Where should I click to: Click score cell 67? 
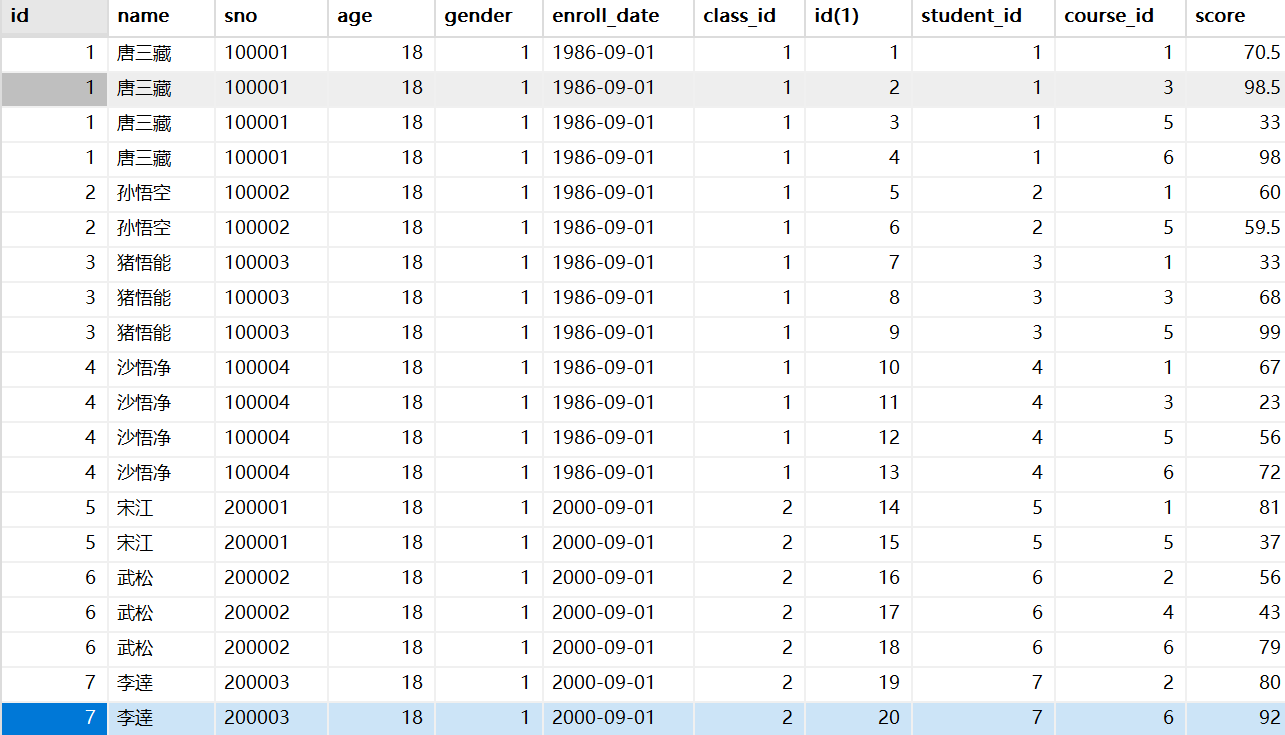(1235, 368)
